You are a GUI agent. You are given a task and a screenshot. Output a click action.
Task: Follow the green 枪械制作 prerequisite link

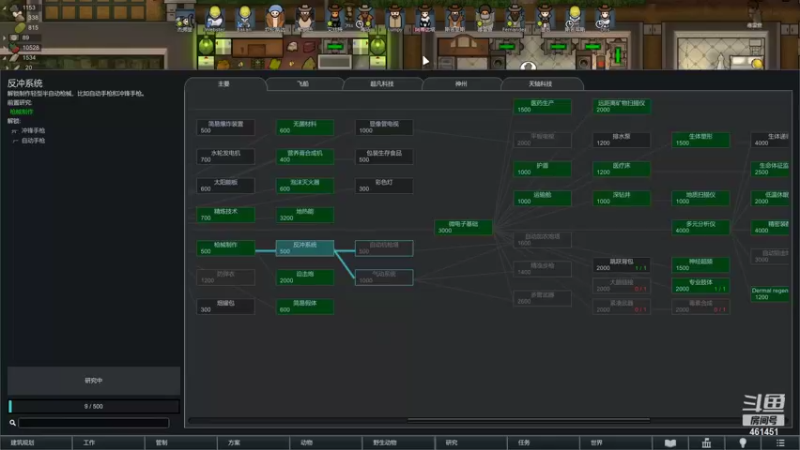click(x=21, y=112)
